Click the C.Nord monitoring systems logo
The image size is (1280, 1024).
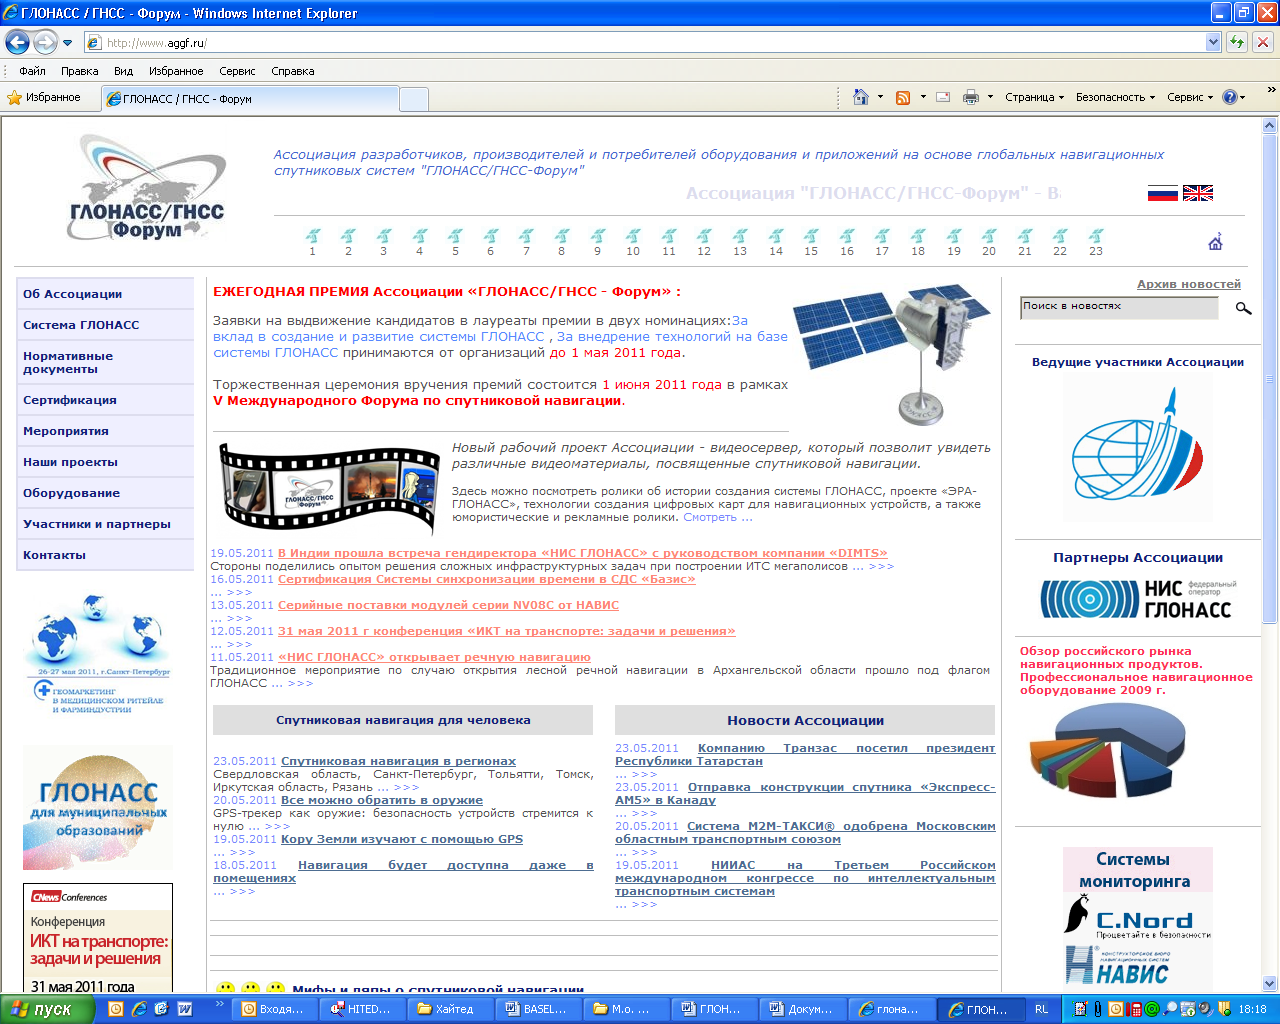click(1138, 917)
